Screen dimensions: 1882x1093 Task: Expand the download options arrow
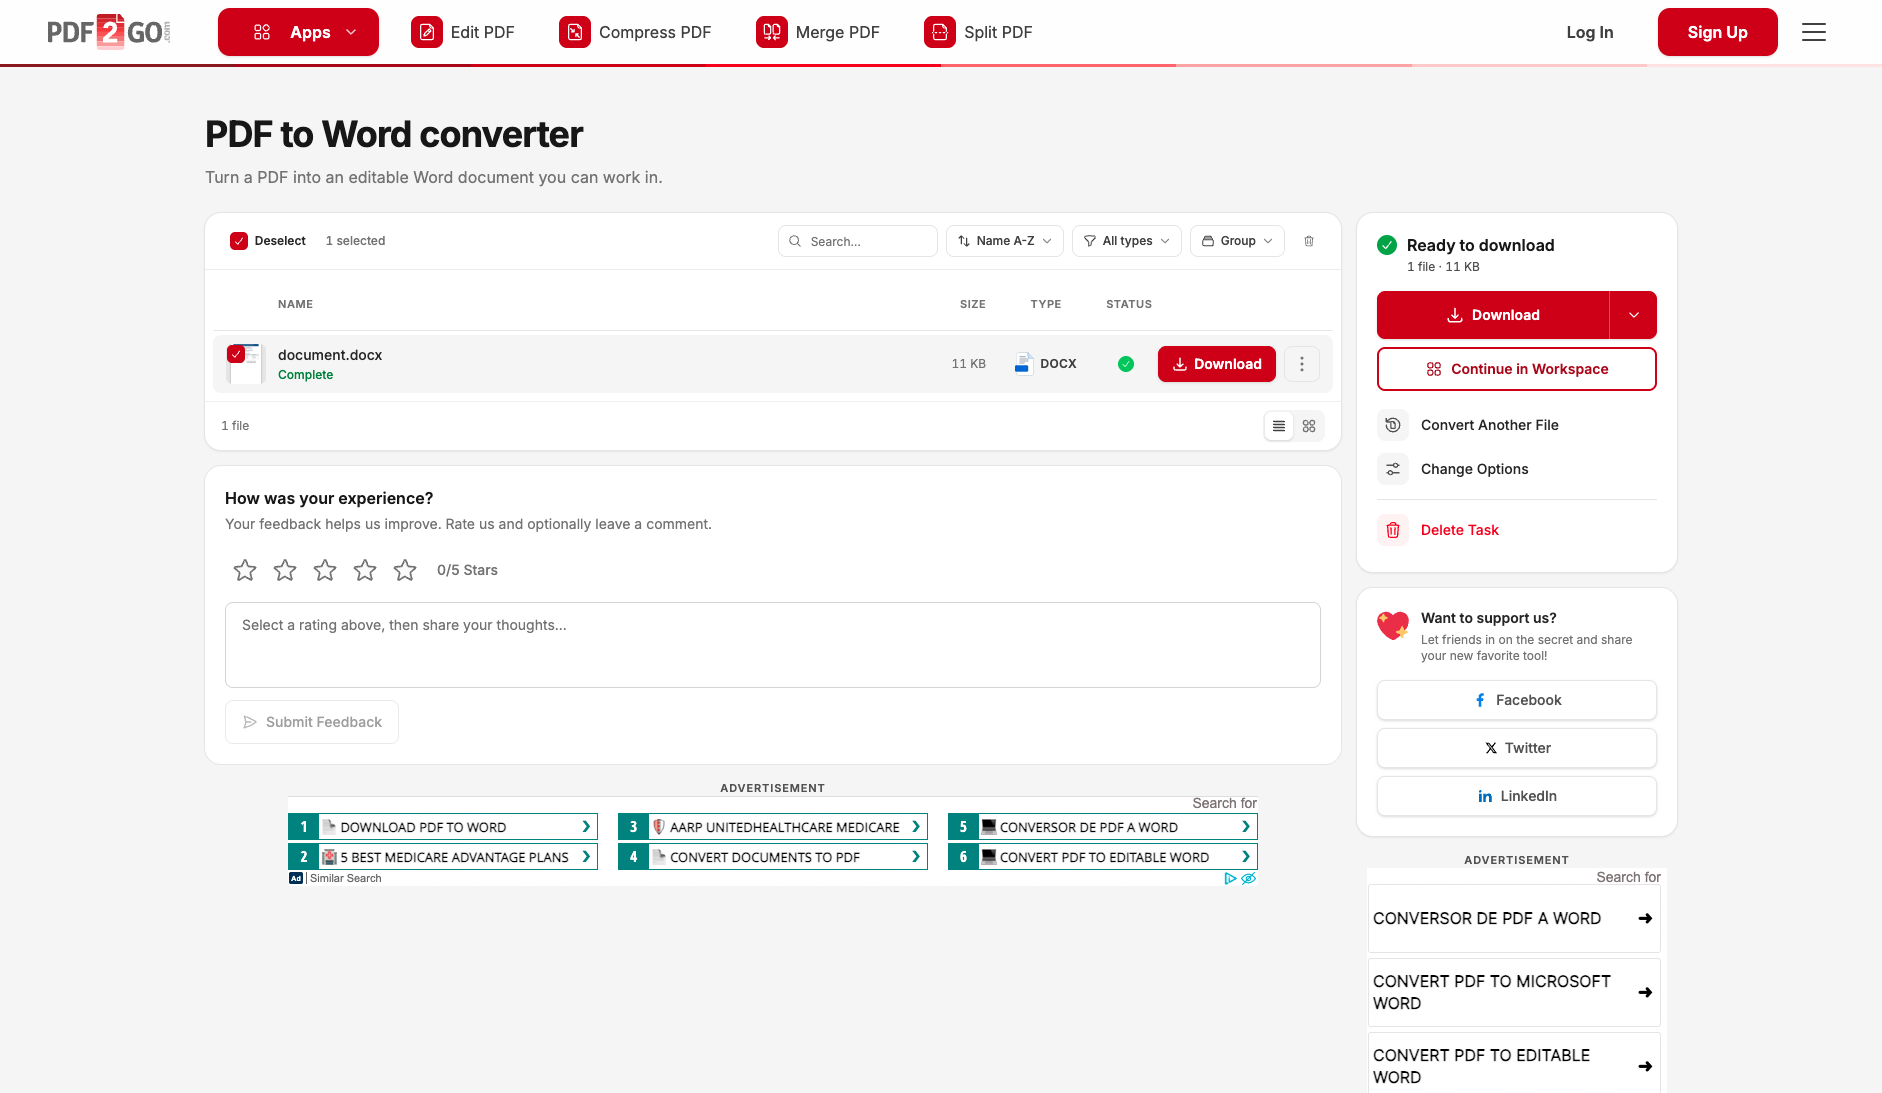[1633, 315]
